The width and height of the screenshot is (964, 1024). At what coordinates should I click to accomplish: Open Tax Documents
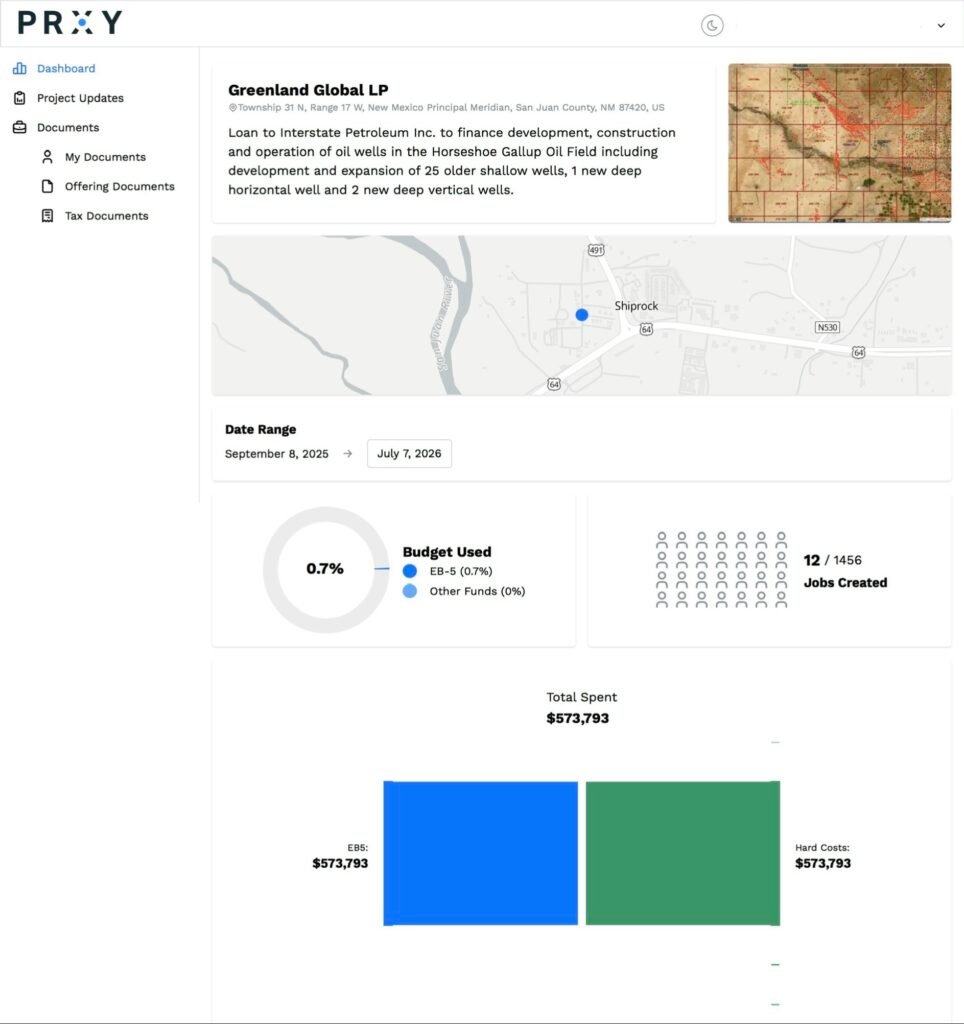[106, 216]
